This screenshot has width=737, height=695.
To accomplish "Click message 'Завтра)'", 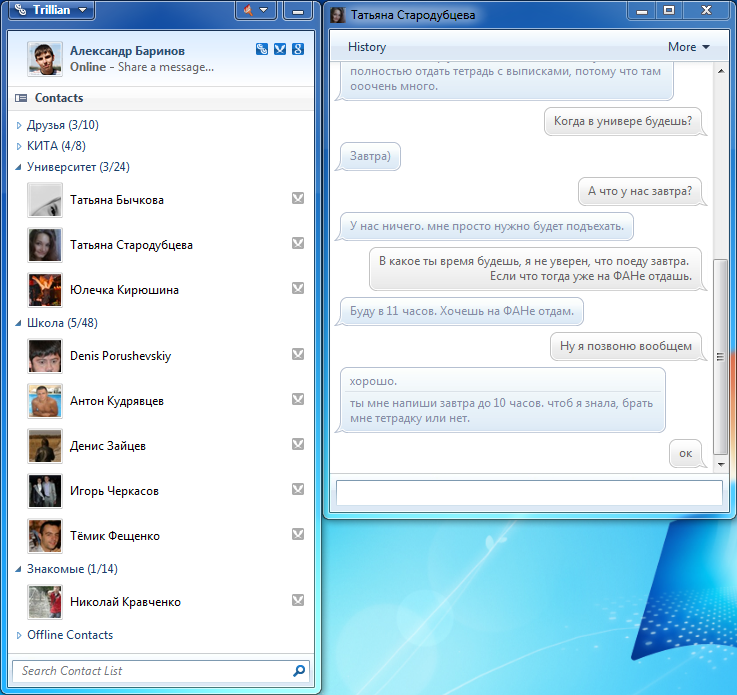I will pyautogui.click(x=370, y=156).
